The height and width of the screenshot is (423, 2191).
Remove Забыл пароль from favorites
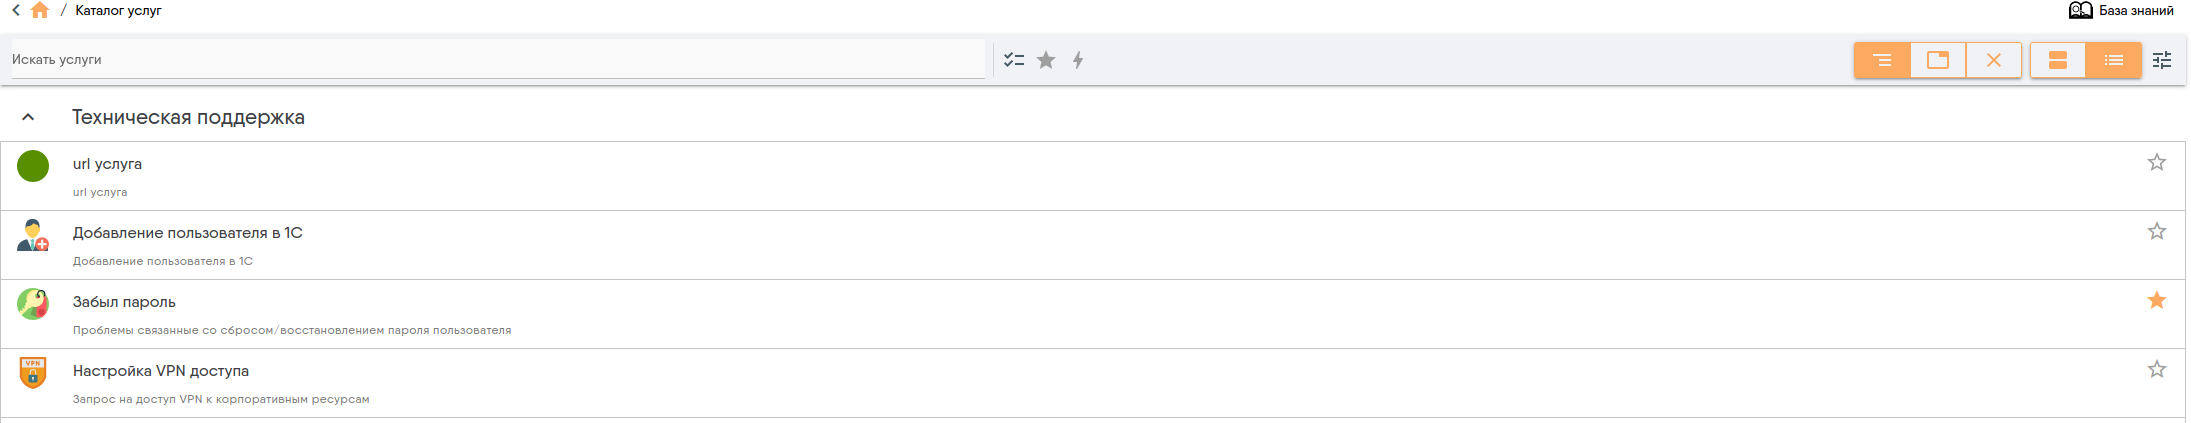[2157, 300]
